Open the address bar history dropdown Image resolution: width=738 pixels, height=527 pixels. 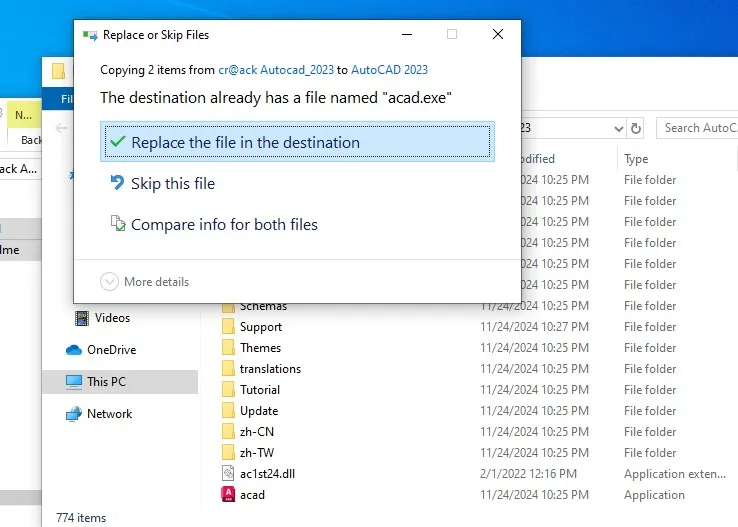[x=618, y=128]
